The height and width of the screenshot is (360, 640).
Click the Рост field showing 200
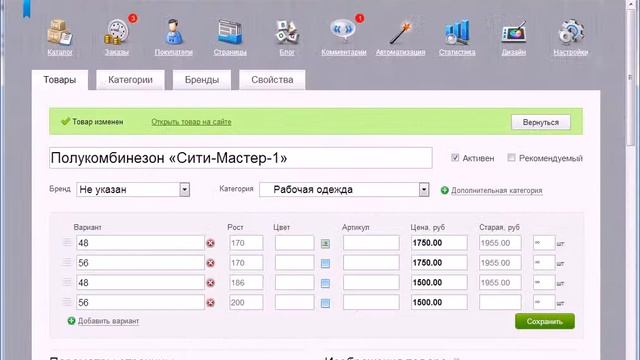(246, 302)
